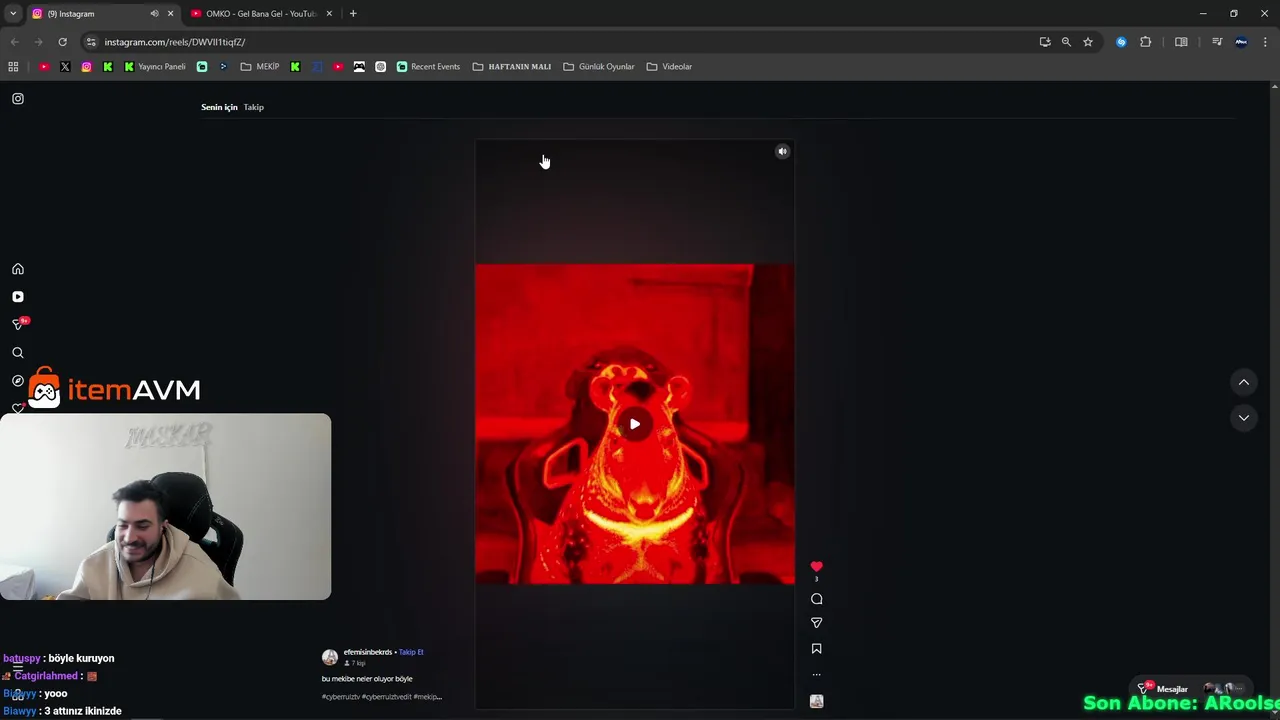Open the game controller bookmark icon

(x=359, y=67)
